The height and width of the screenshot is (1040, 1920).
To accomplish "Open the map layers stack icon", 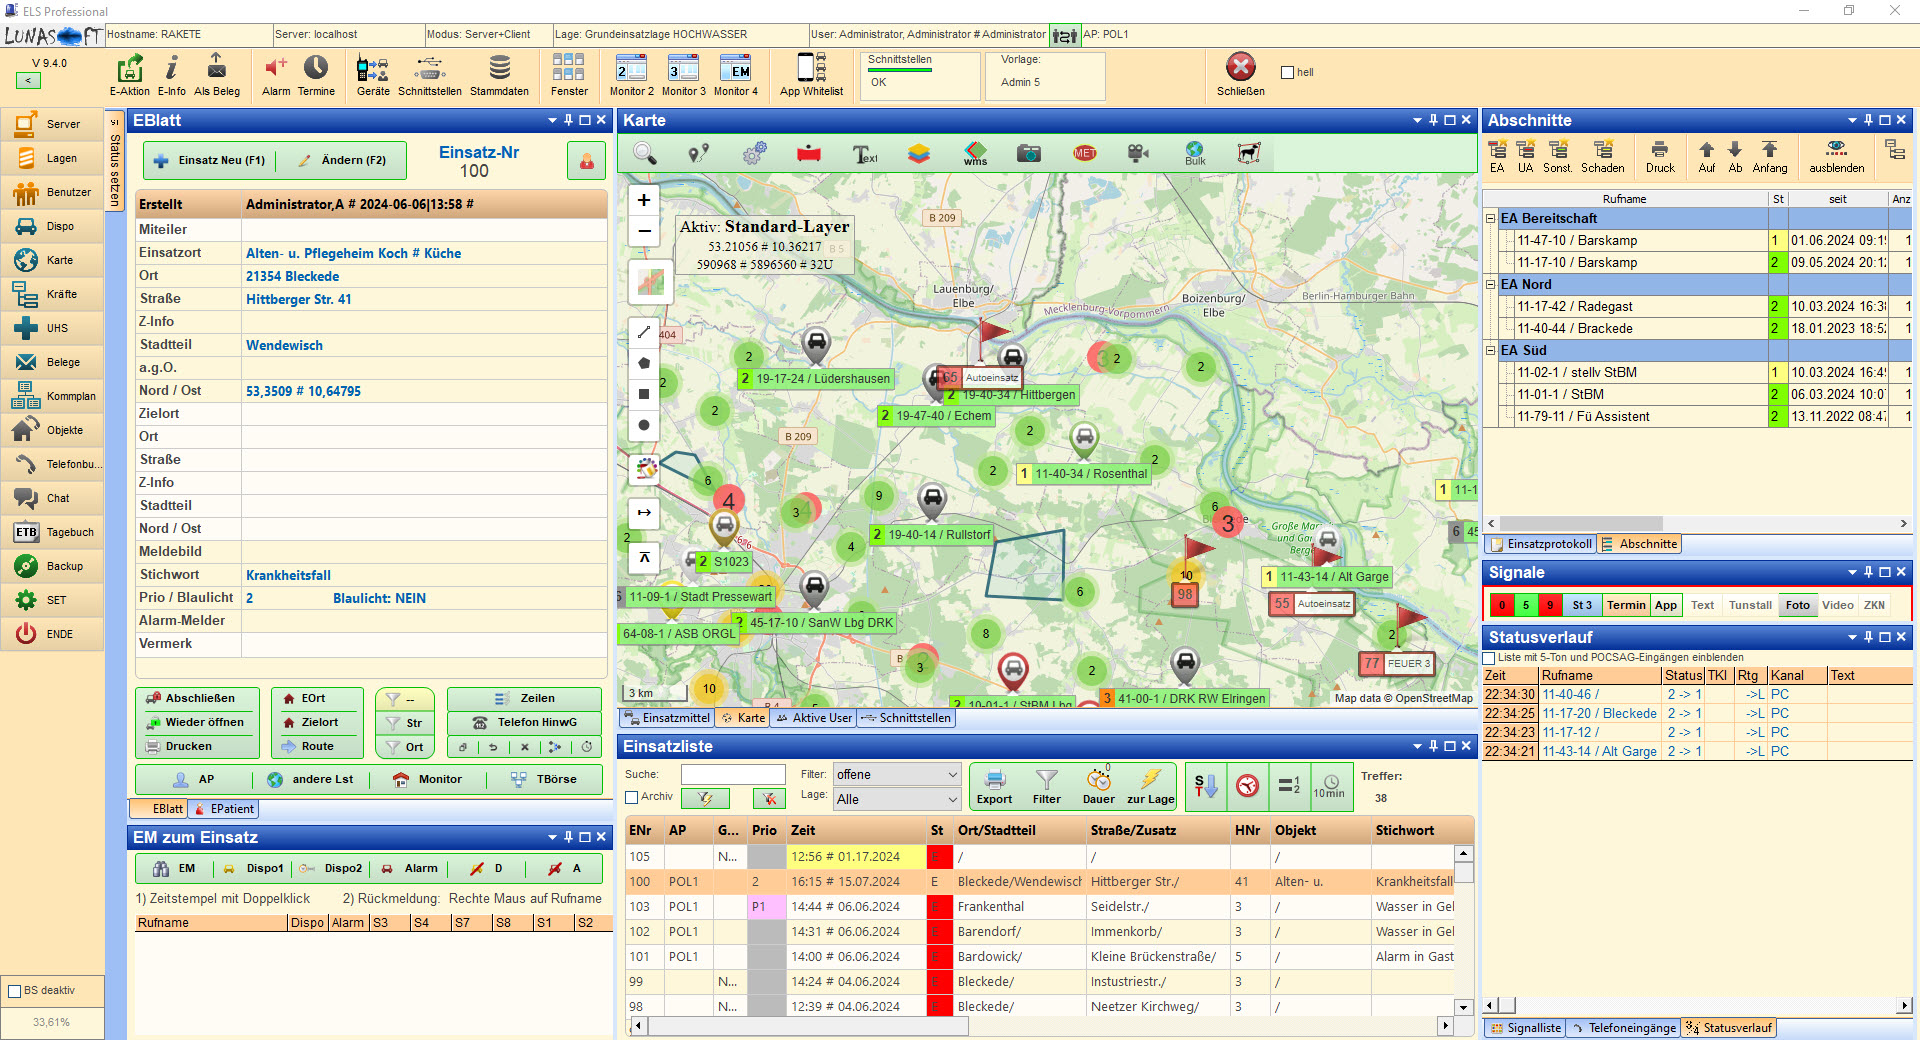I will pyautogui.click(x=919, y=153).
